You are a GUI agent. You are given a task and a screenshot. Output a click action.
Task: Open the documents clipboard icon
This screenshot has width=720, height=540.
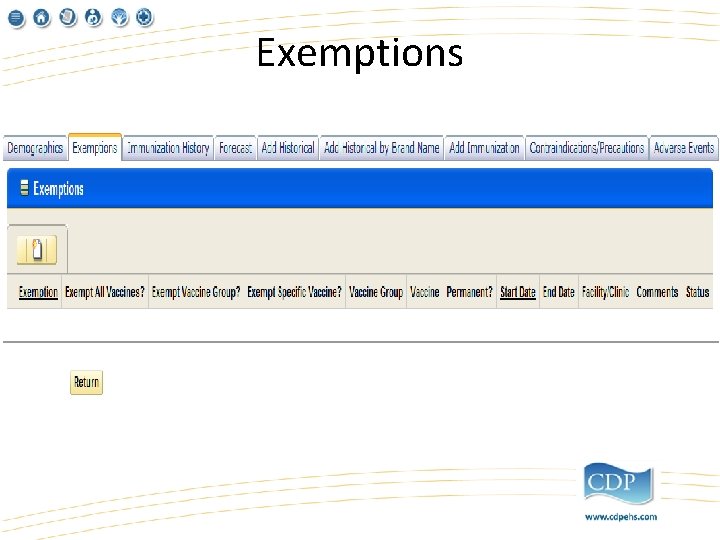pyautogui.click(x=68, y=18)
